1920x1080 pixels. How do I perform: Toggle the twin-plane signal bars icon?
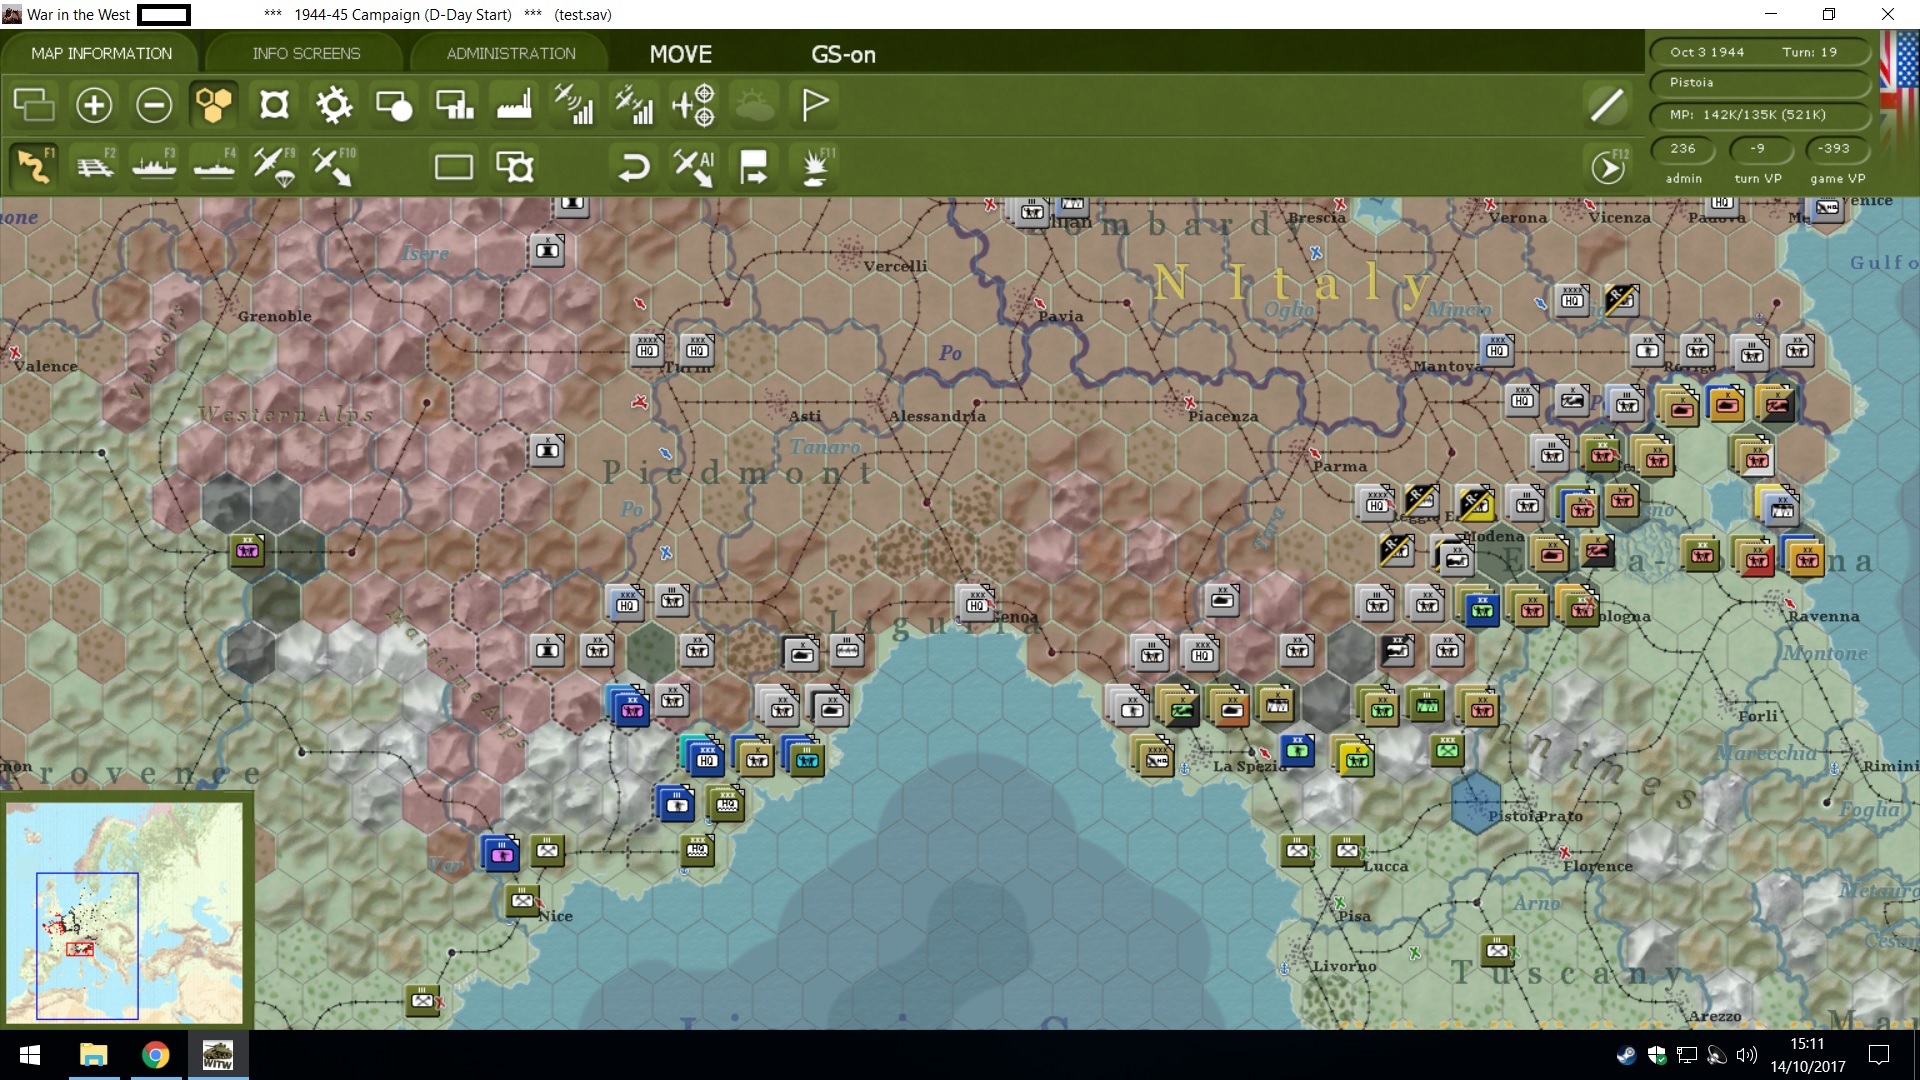[x=634, y=104]
